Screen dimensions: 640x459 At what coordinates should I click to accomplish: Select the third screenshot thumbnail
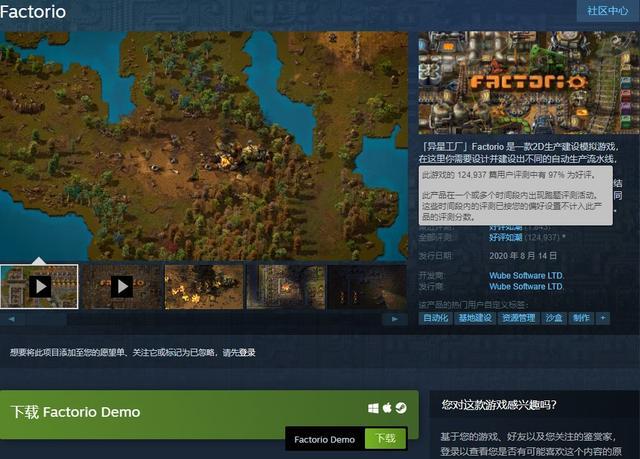[204, 287]
